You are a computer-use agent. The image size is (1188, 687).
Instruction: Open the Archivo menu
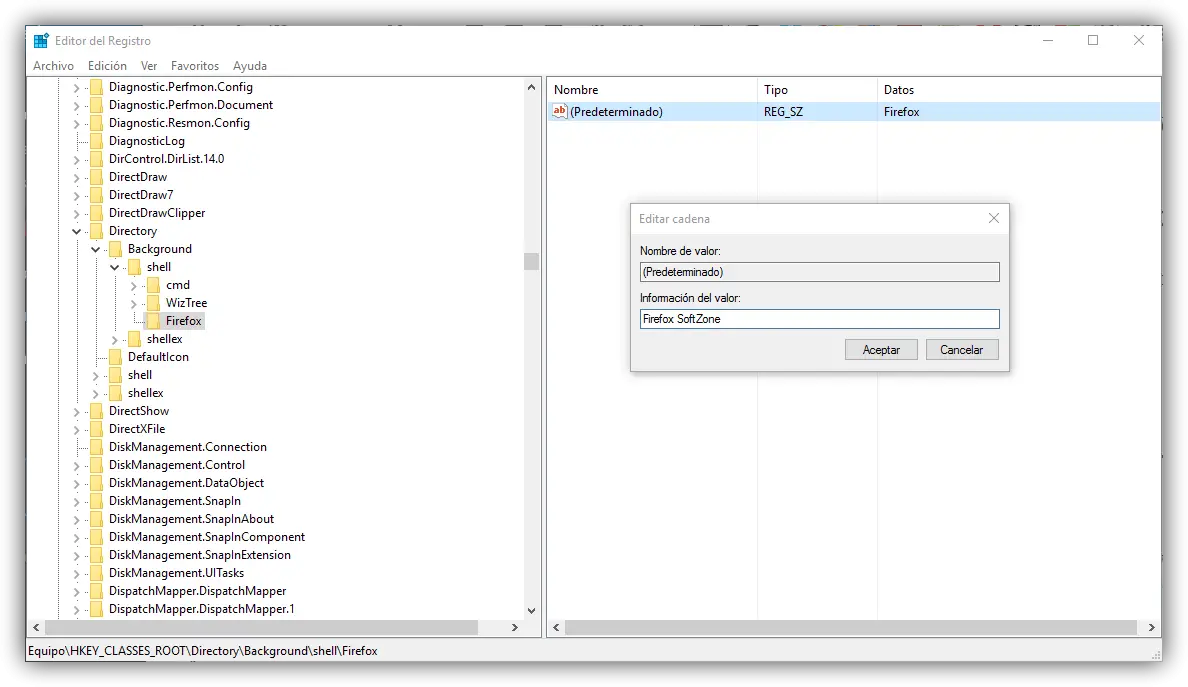53,66
